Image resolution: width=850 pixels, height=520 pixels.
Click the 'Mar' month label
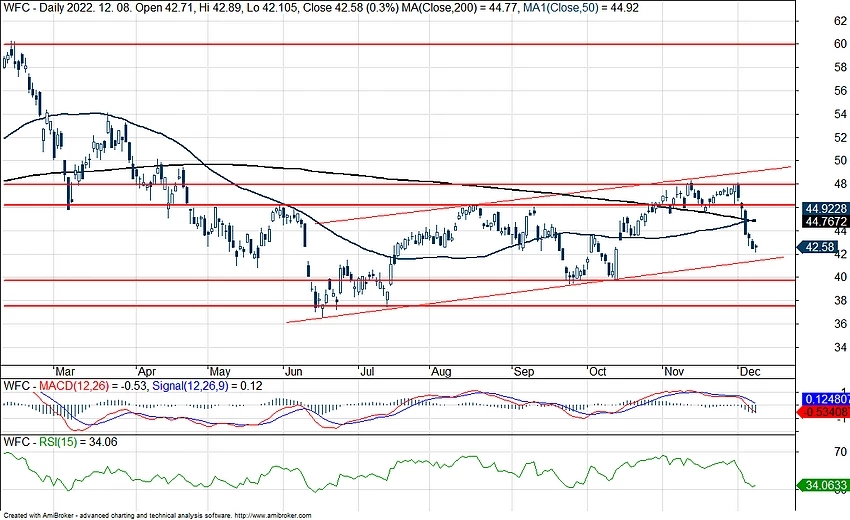point(65,371)
